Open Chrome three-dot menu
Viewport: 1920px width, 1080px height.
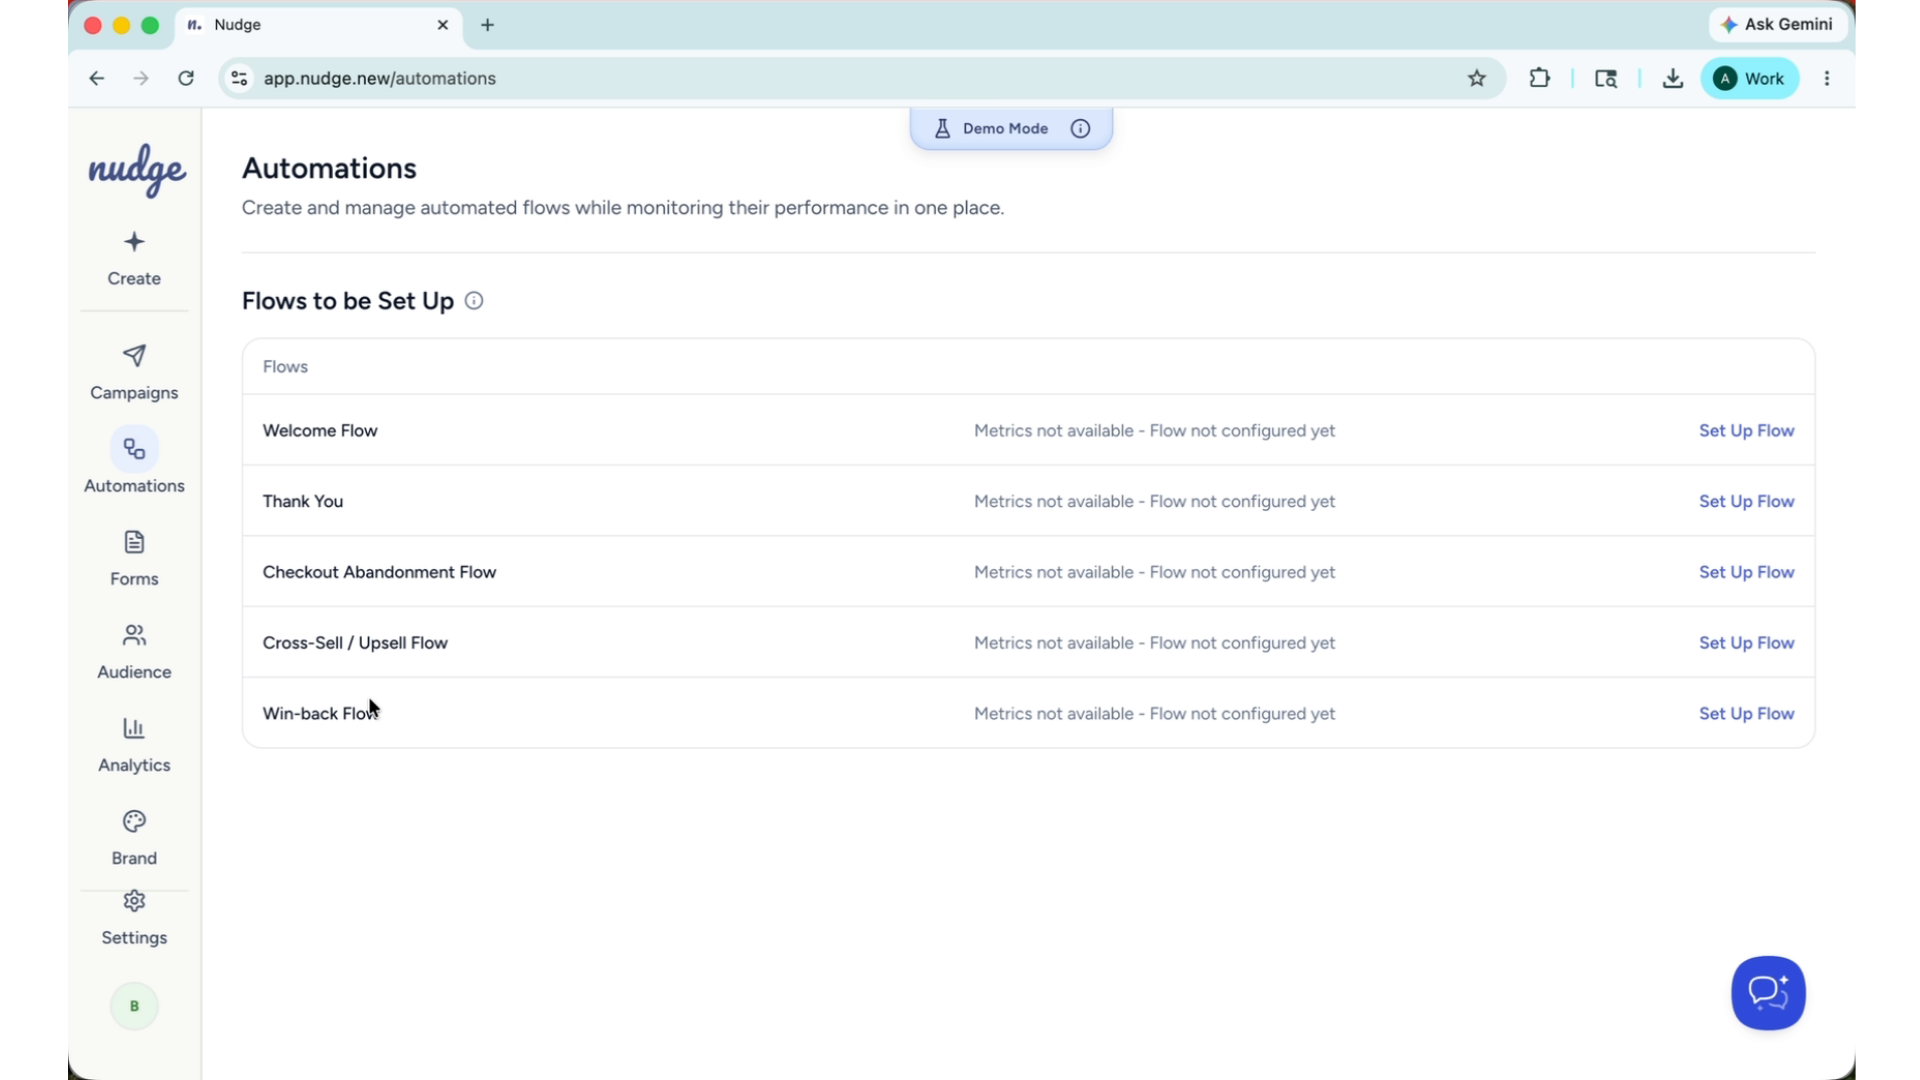1827,78
